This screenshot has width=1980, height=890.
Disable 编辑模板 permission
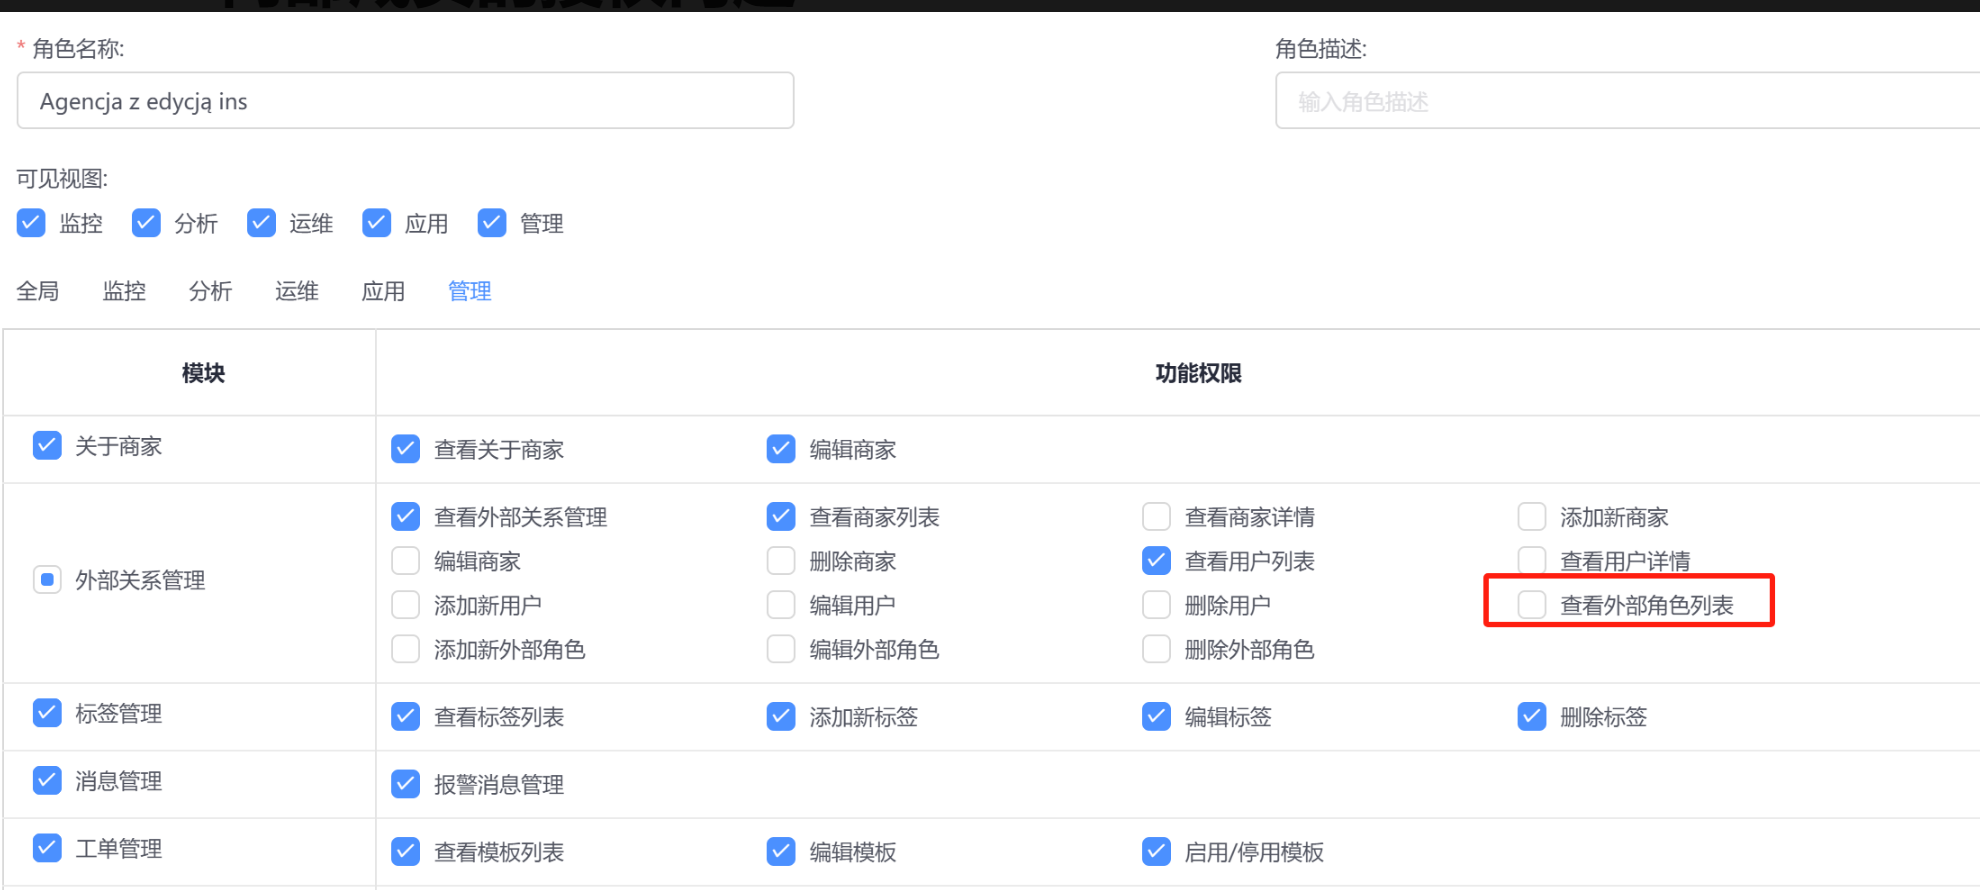coord(781,851)
